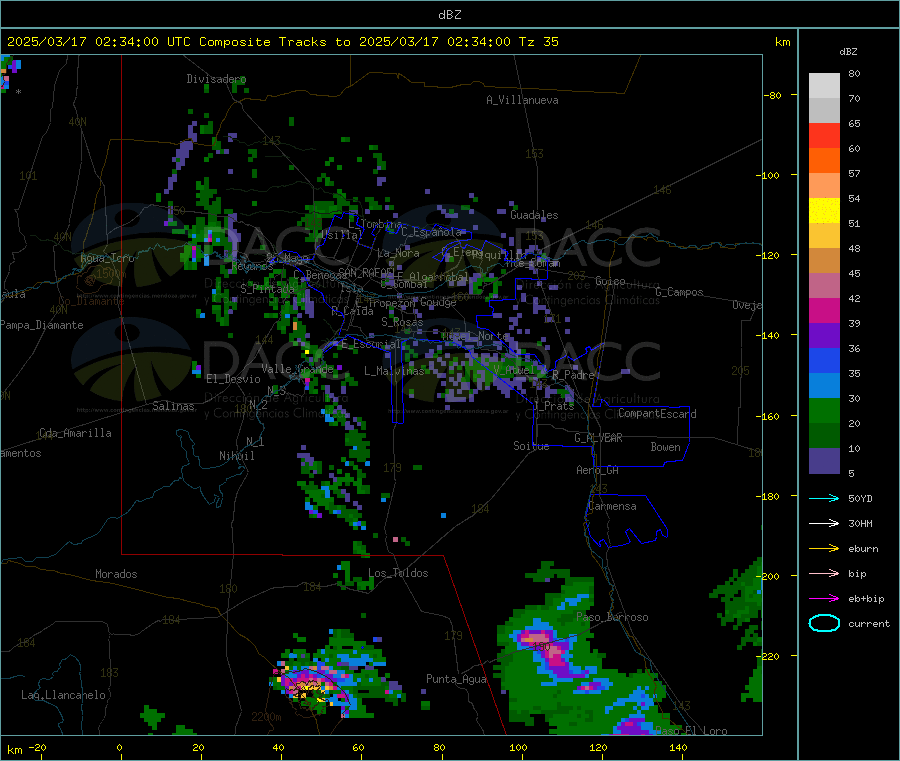Click the 80 dBZ light gray color swatch
Viewport: 900px width, 761px height.
click(x=824, y=86)
